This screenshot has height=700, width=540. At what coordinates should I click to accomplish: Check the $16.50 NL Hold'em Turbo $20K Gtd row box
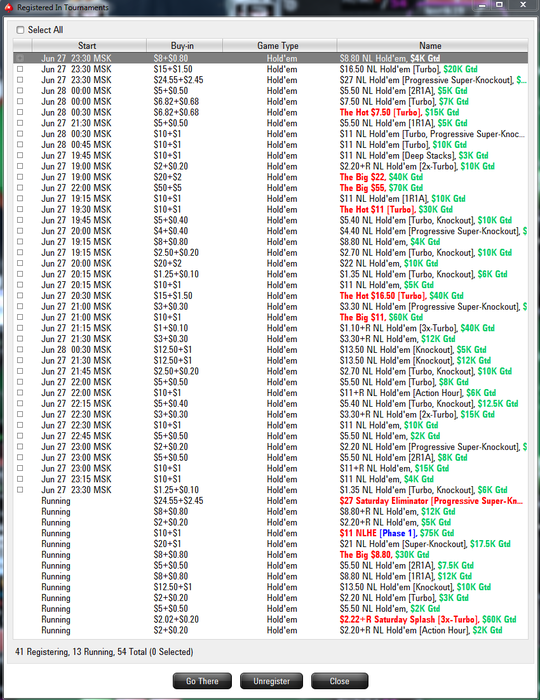(20, 69)
